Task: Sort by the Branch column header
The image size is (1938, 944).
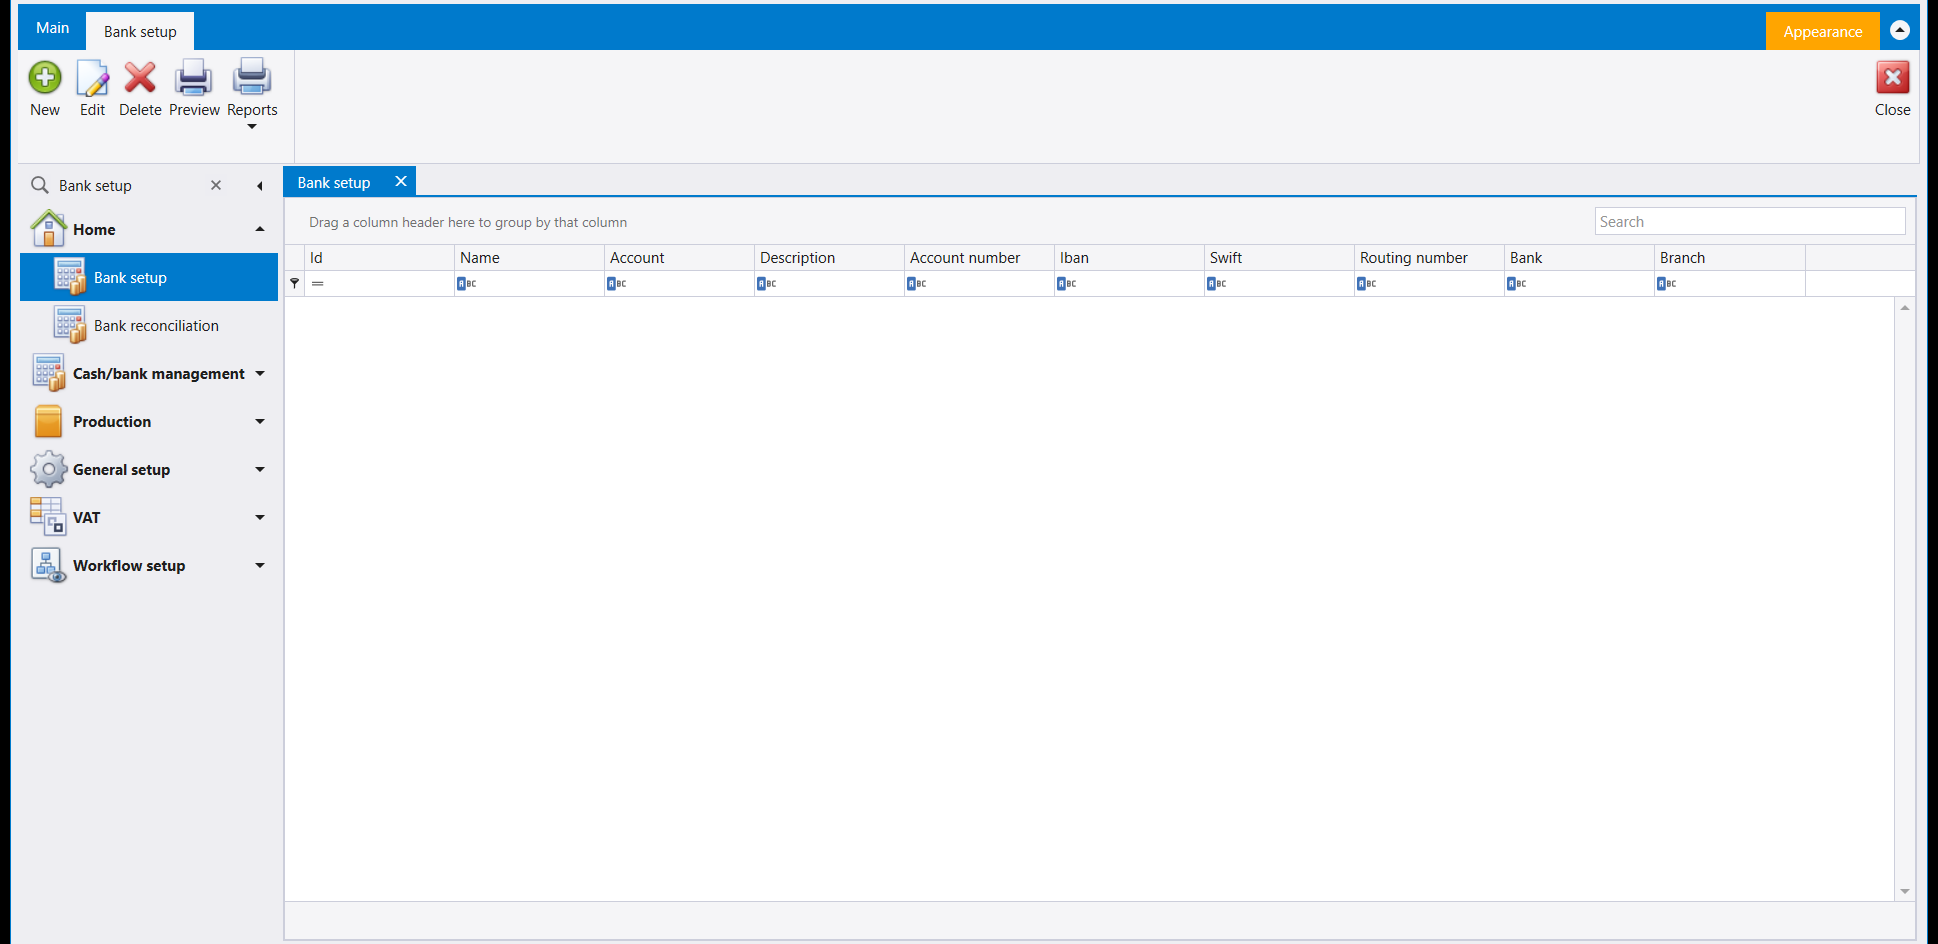Action: coord(1729,257)
